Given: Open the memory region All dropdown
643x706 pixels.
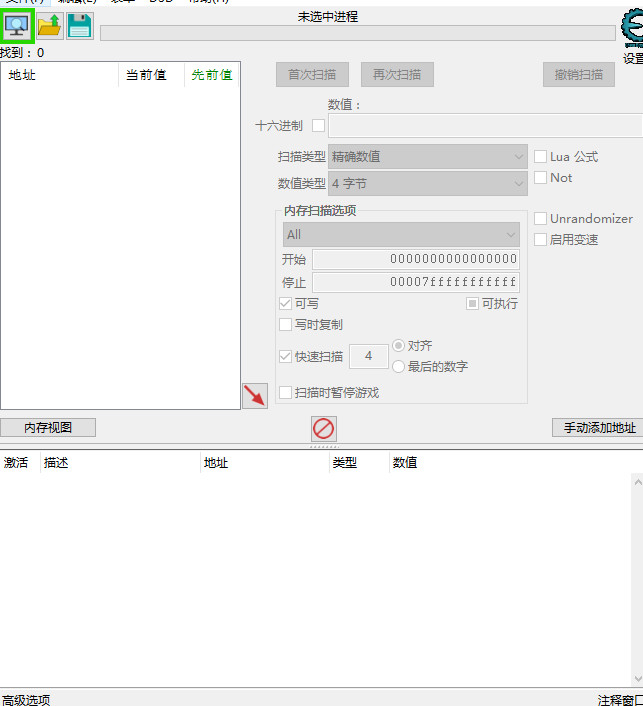Looking at the screenshot, I should coord(401,235).
